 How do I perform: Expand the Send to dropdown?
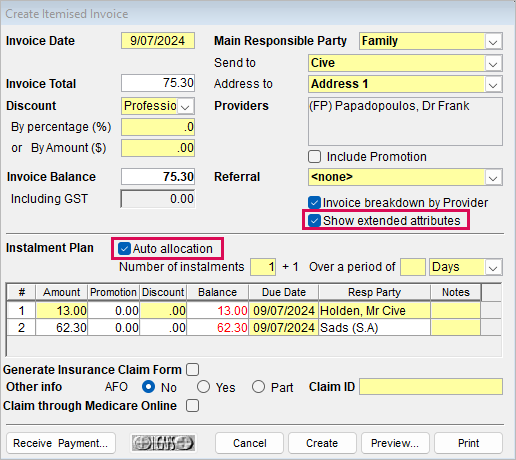tap(493, 63)
